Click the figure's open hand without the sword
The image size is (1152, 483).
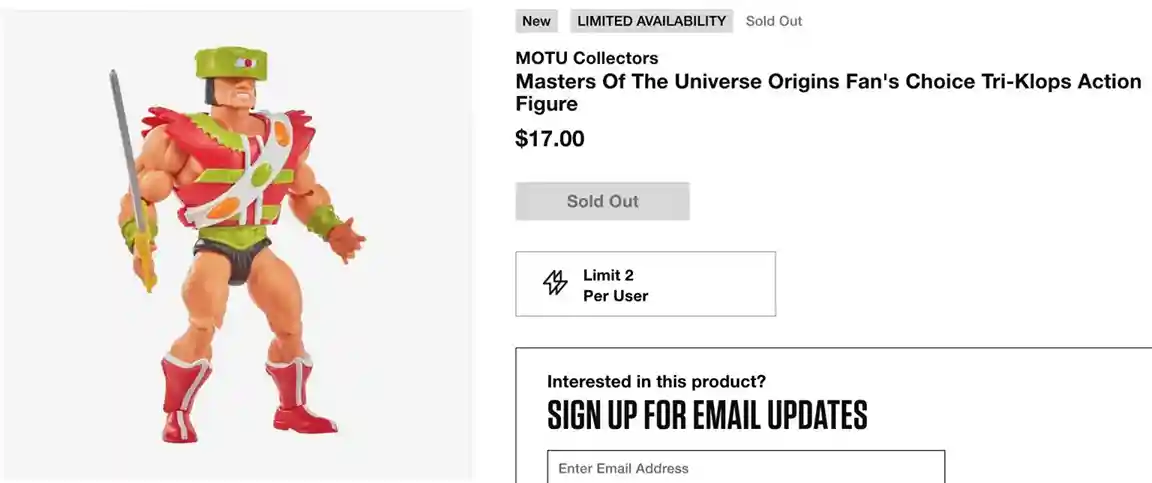(346, 240)
